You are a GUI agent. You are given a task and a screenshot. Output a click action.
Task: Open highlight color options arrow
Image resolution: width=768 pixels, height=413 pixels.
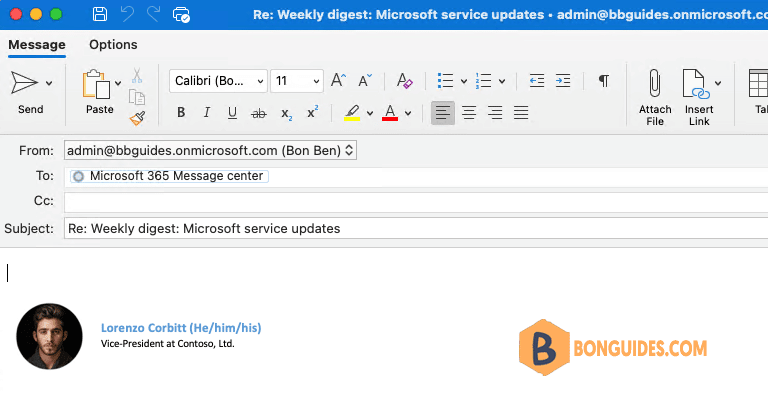[370, 114]
